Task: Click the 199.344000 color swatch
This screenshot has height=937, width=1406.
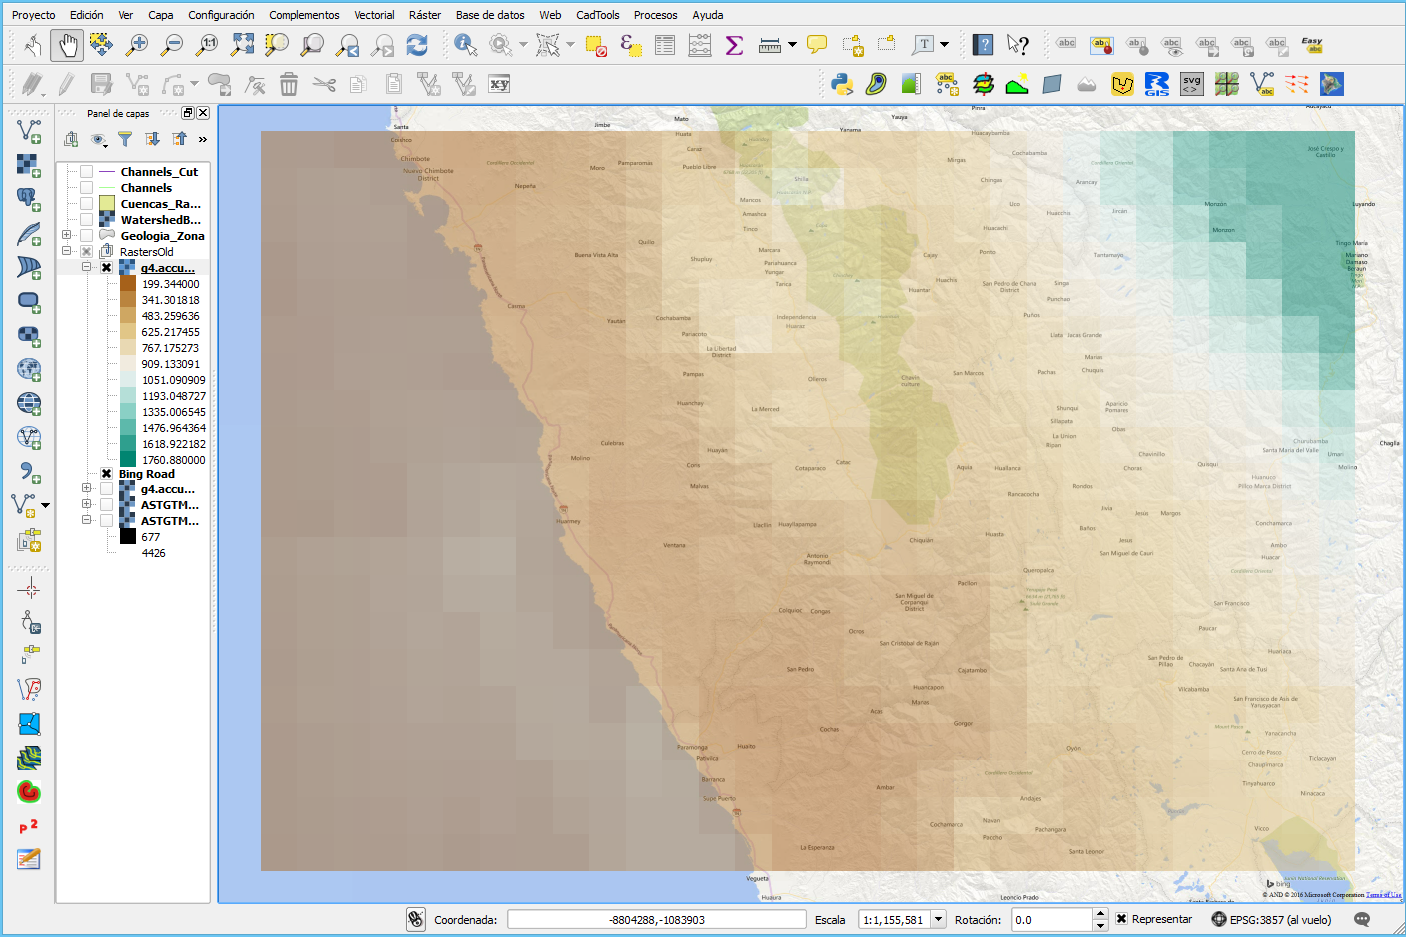Action: 128,284
